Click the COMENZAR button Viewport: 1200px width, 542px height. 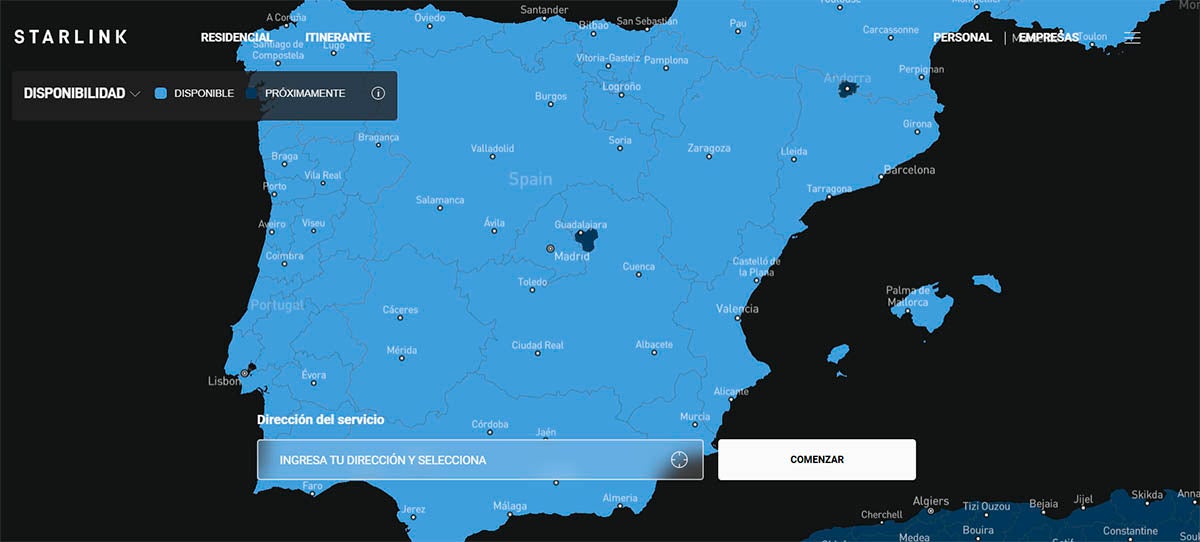point(817,460)
